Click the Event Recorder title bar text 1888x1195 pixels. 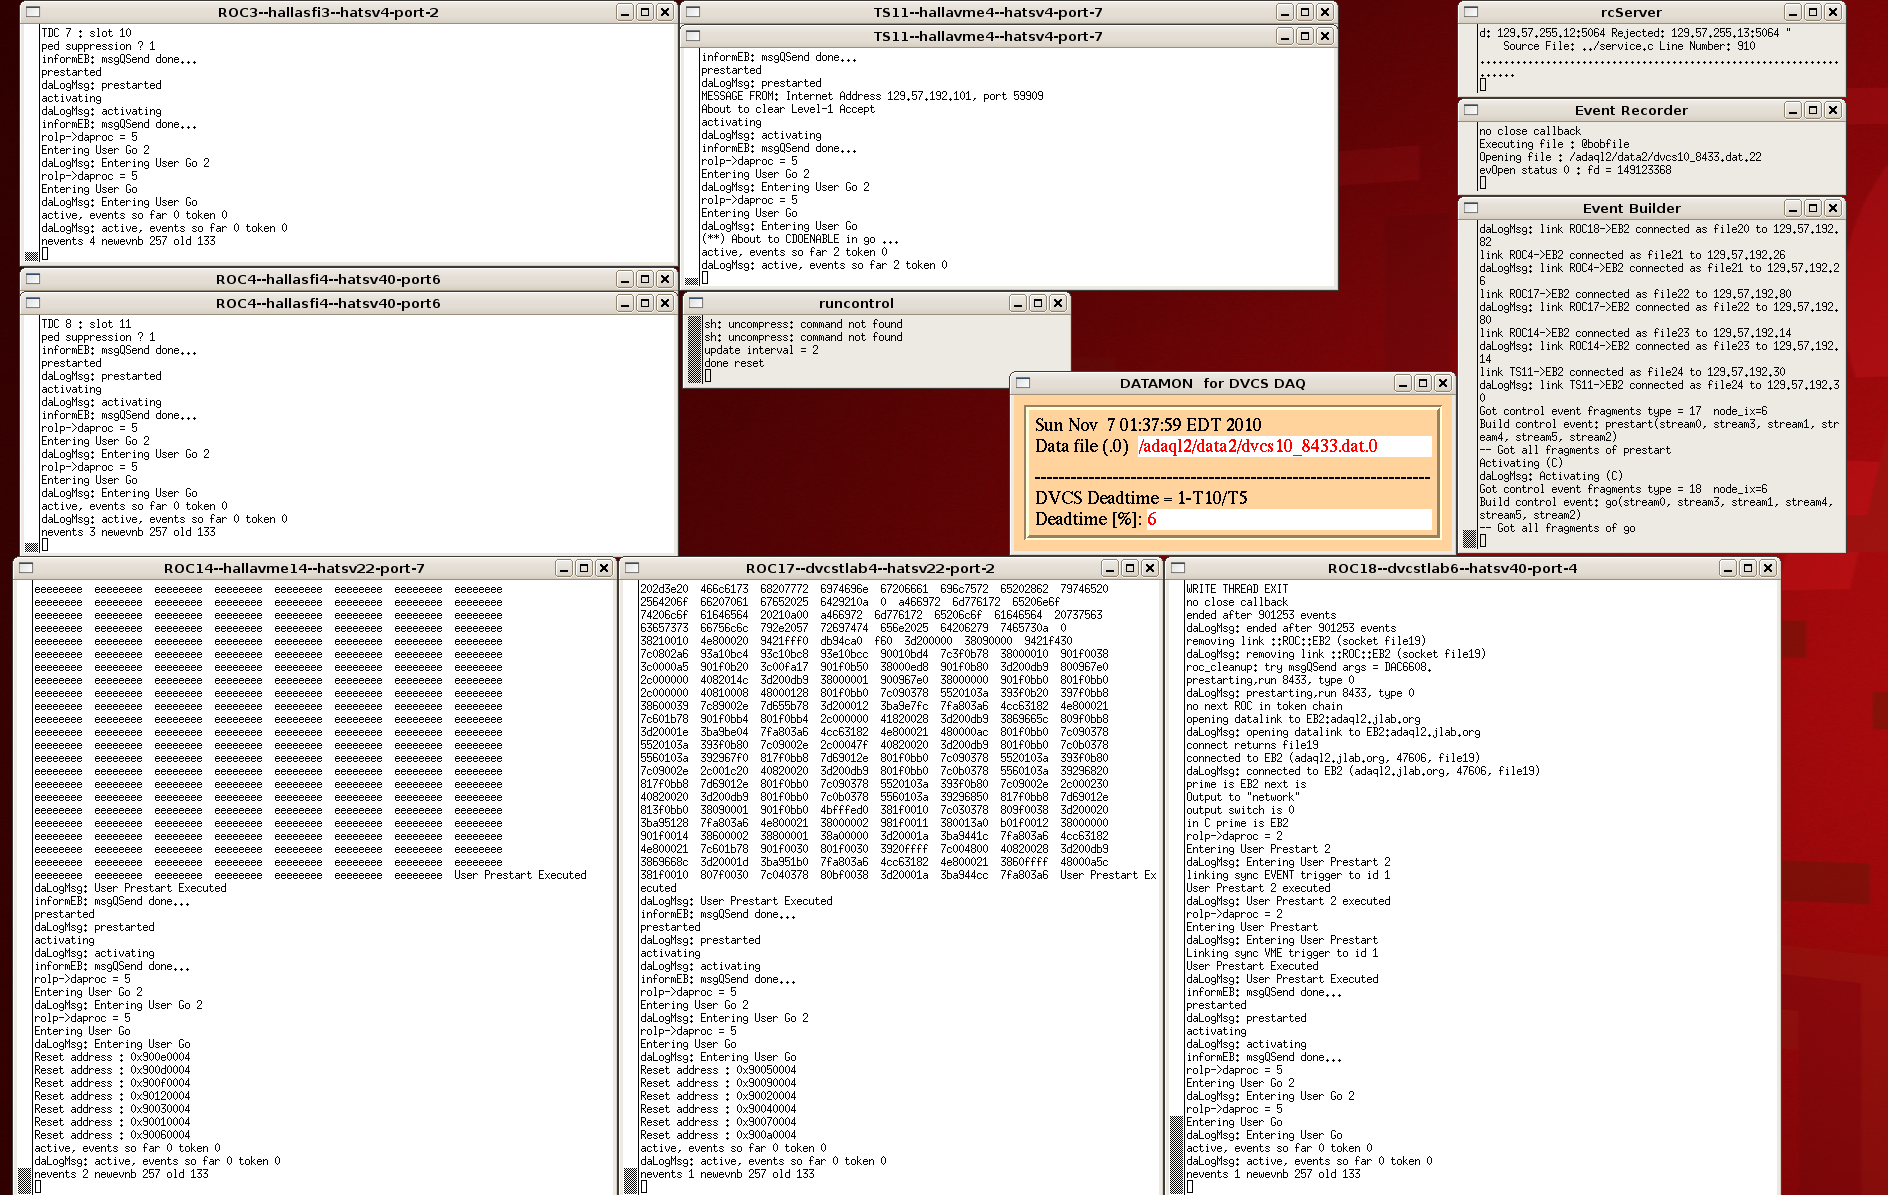click(x=1631, y=110)
